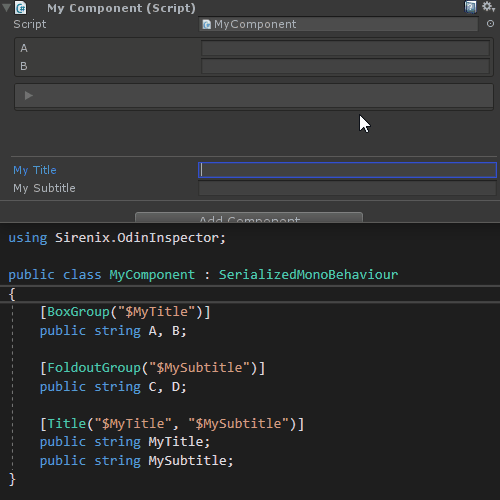This screenshot has width=500, height=500.
Task: Open the component help book icon
Action: [470, 7]
